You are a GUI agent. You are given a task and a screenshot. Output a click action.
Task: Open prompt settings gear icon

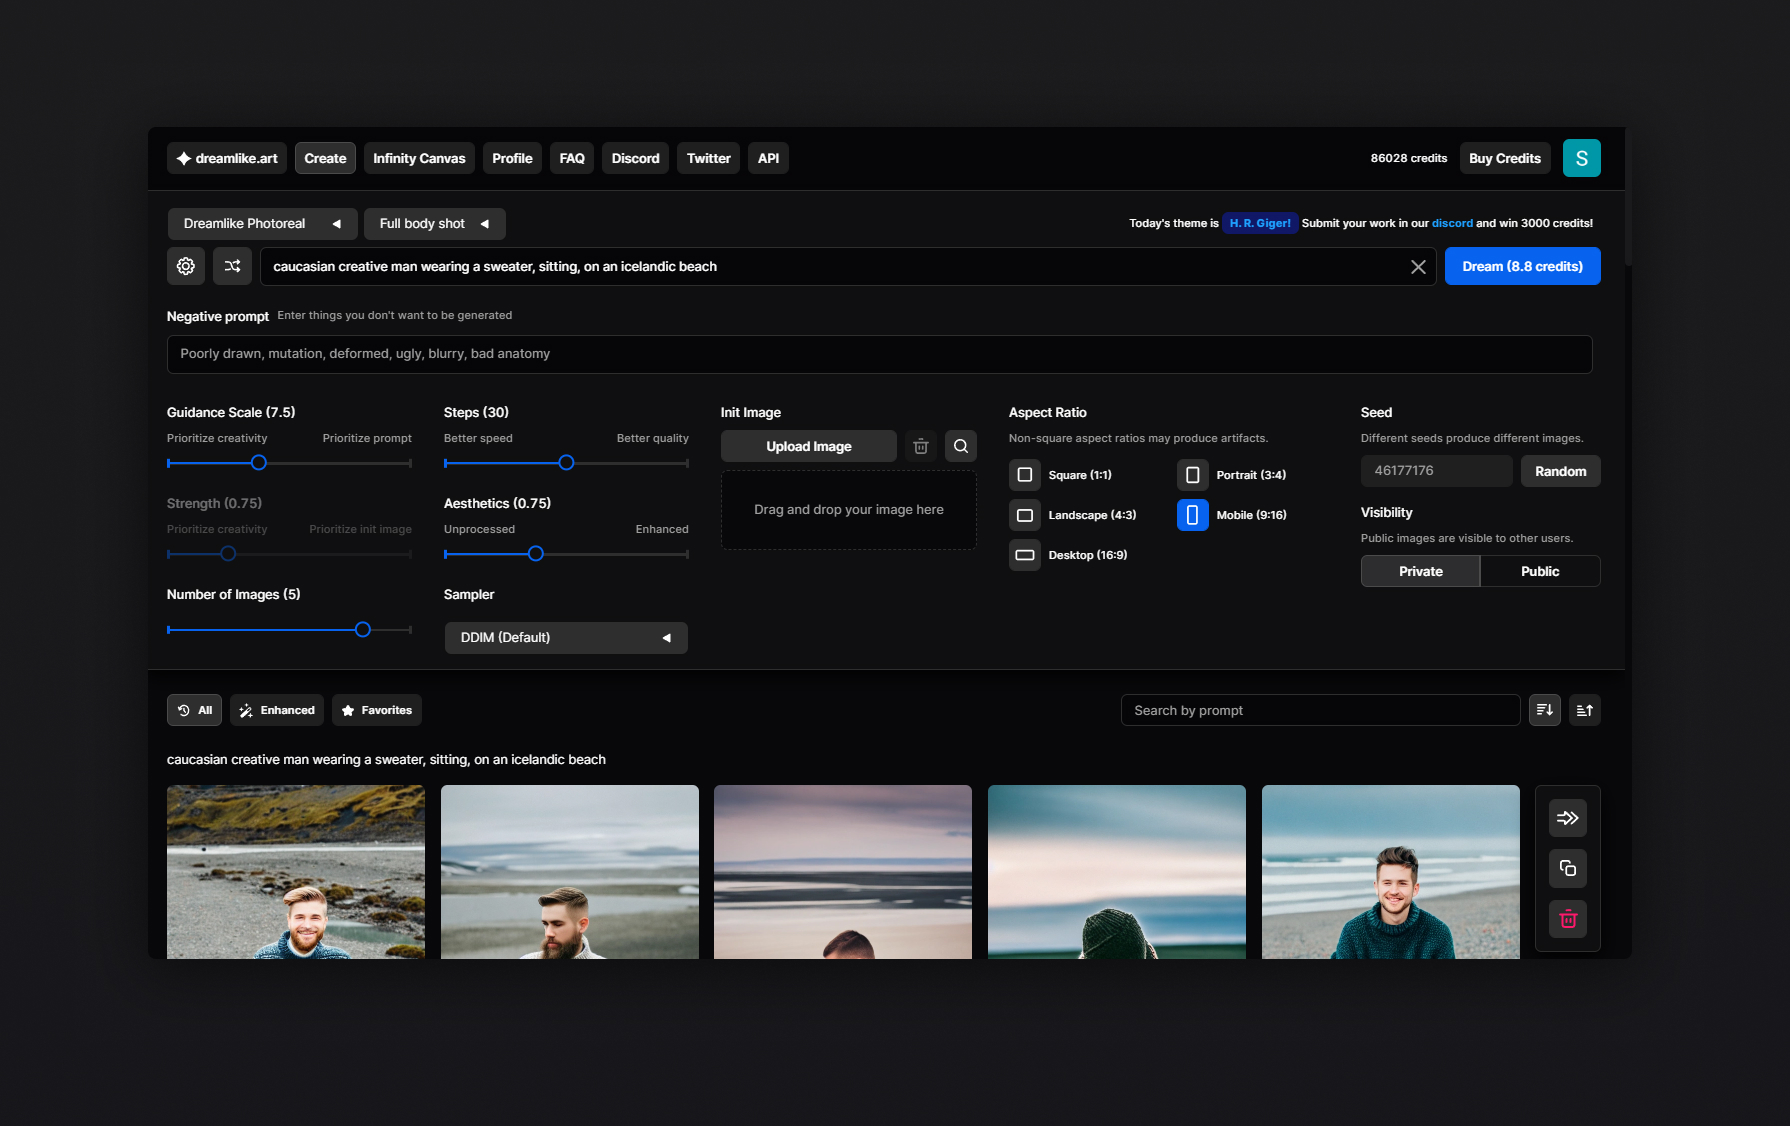[186, 266]
